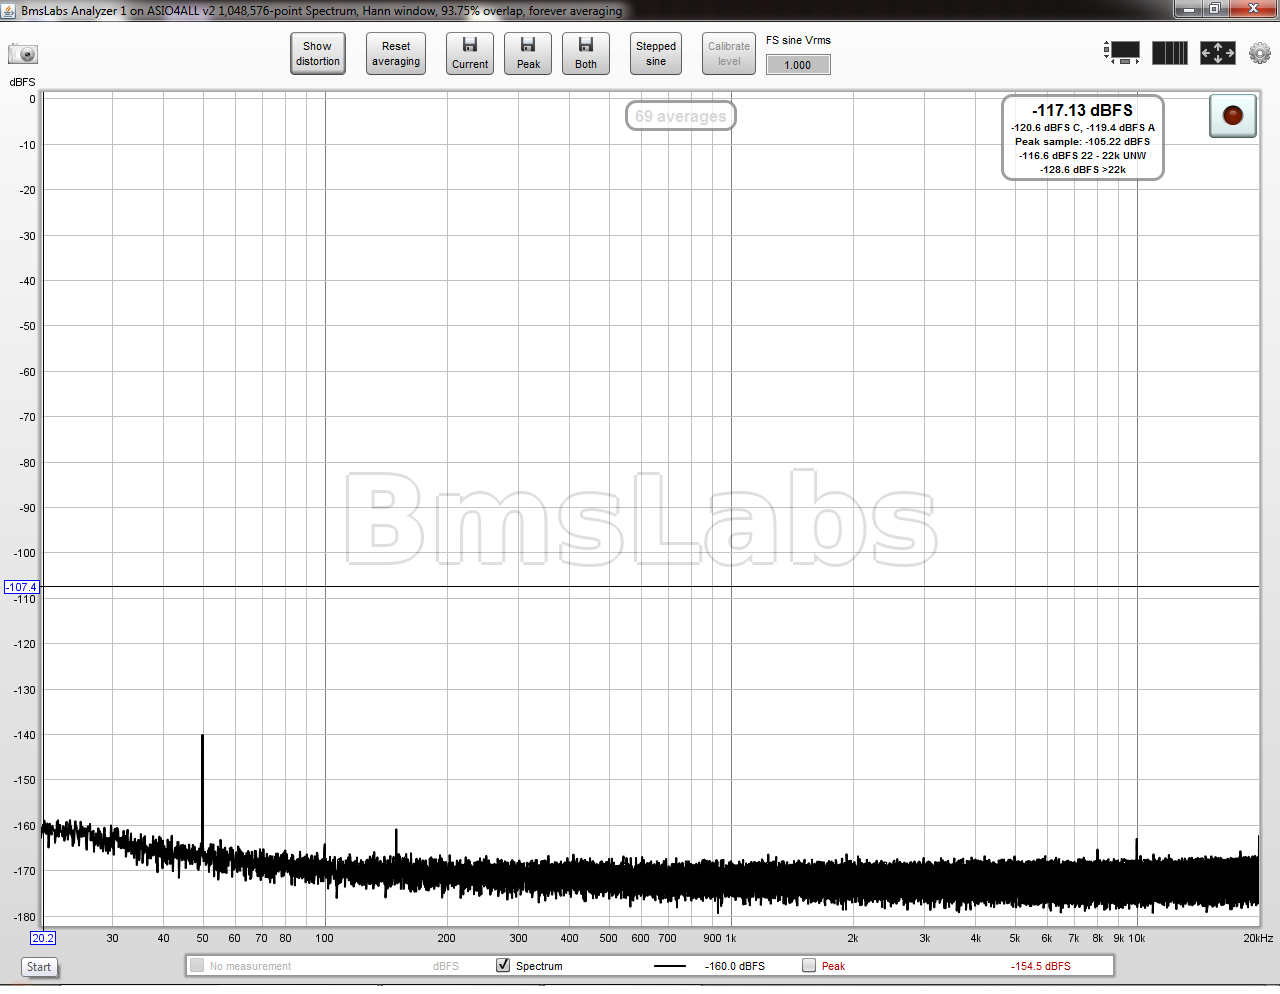Viewport: 1280px width, 994px height.
Task: Click the 20.2 frequency start box
Action: [43, 938]
